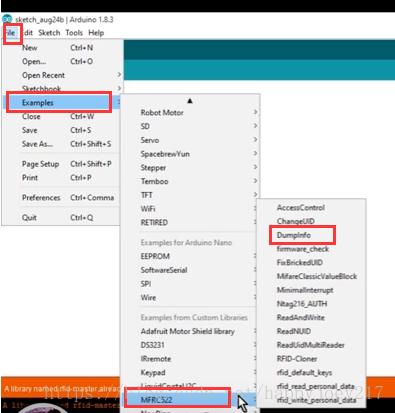This screenshot has height=413, width=395.
Task: Open the ChangeUID example
Action: (311, 221)
